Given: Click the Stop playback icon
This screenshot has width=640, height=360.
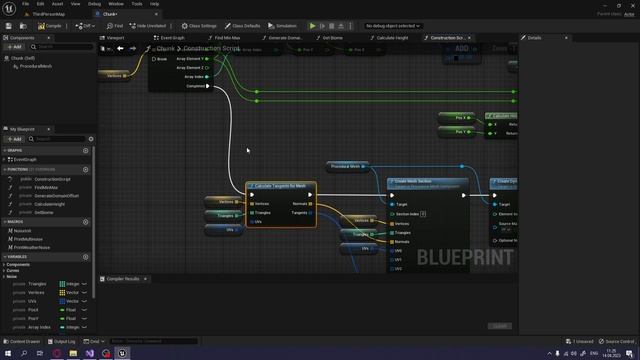Looking at the screenshot, I should click(x=331, y=26).
